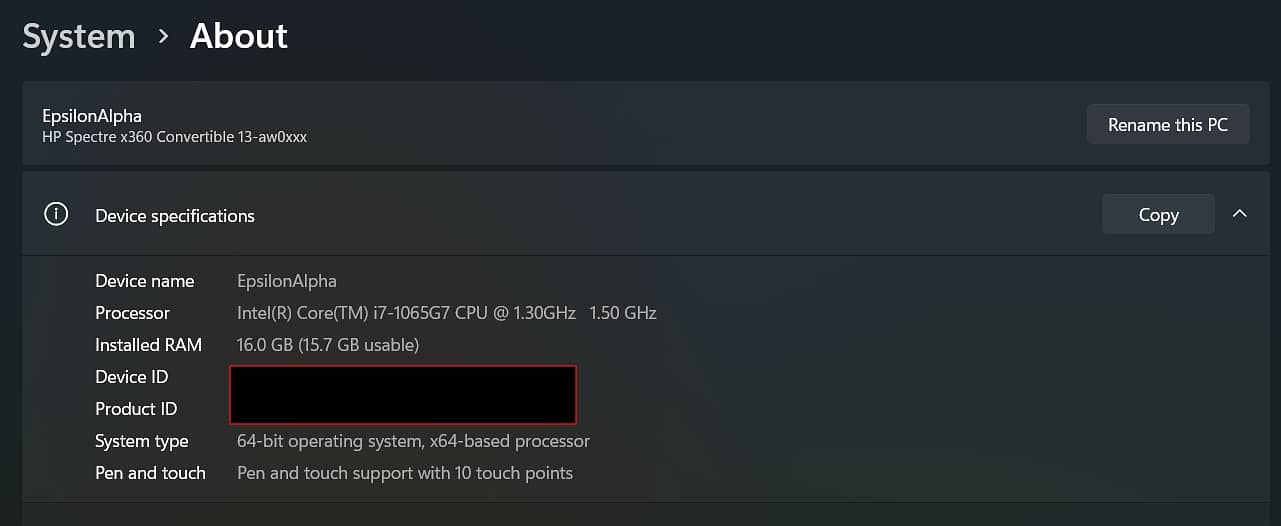
Task: Click the HP Spectre x360 Convertible model text
Action: pyautogui.click(x=174, y=137)
